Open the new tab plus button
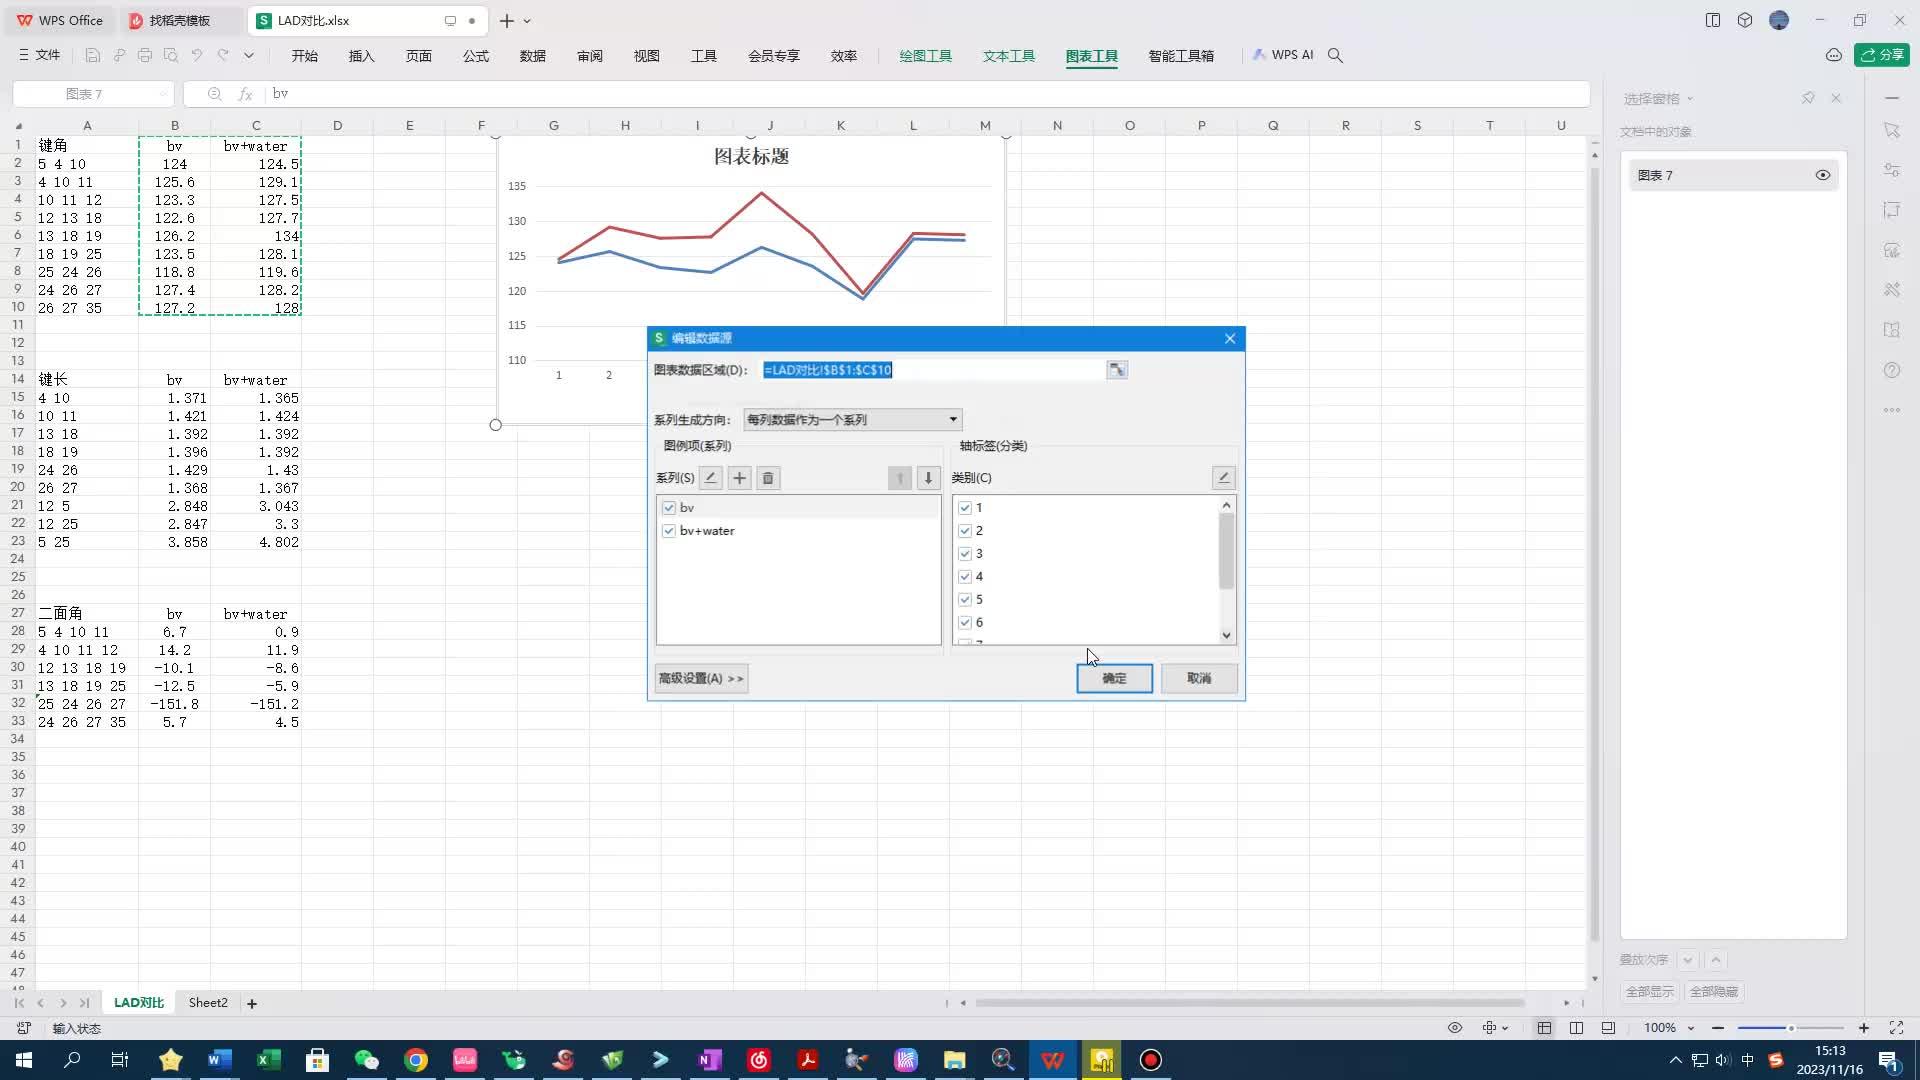The image size is (1920, 1080). [x=507, y=21]
